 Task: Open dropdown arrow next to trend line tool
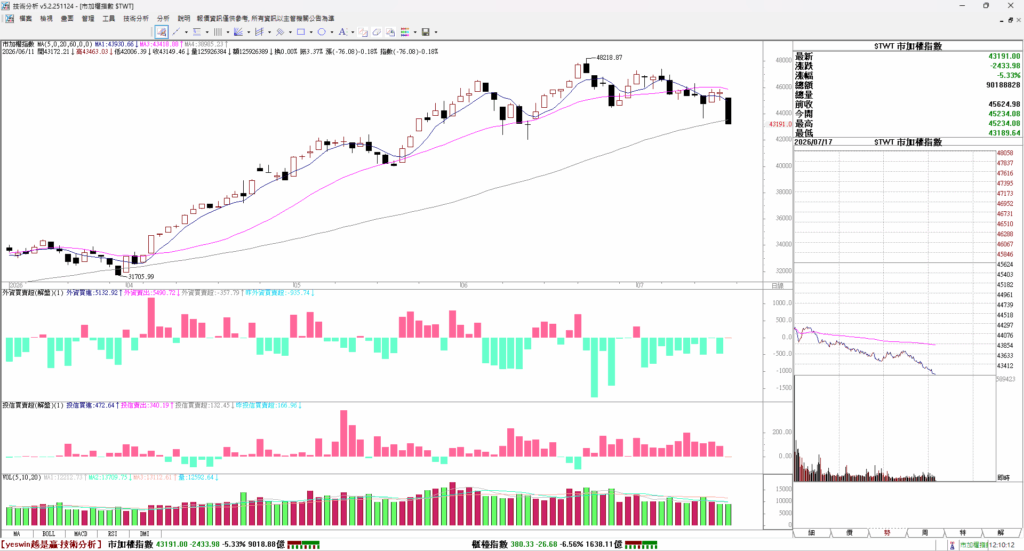(x=186, y=32)
